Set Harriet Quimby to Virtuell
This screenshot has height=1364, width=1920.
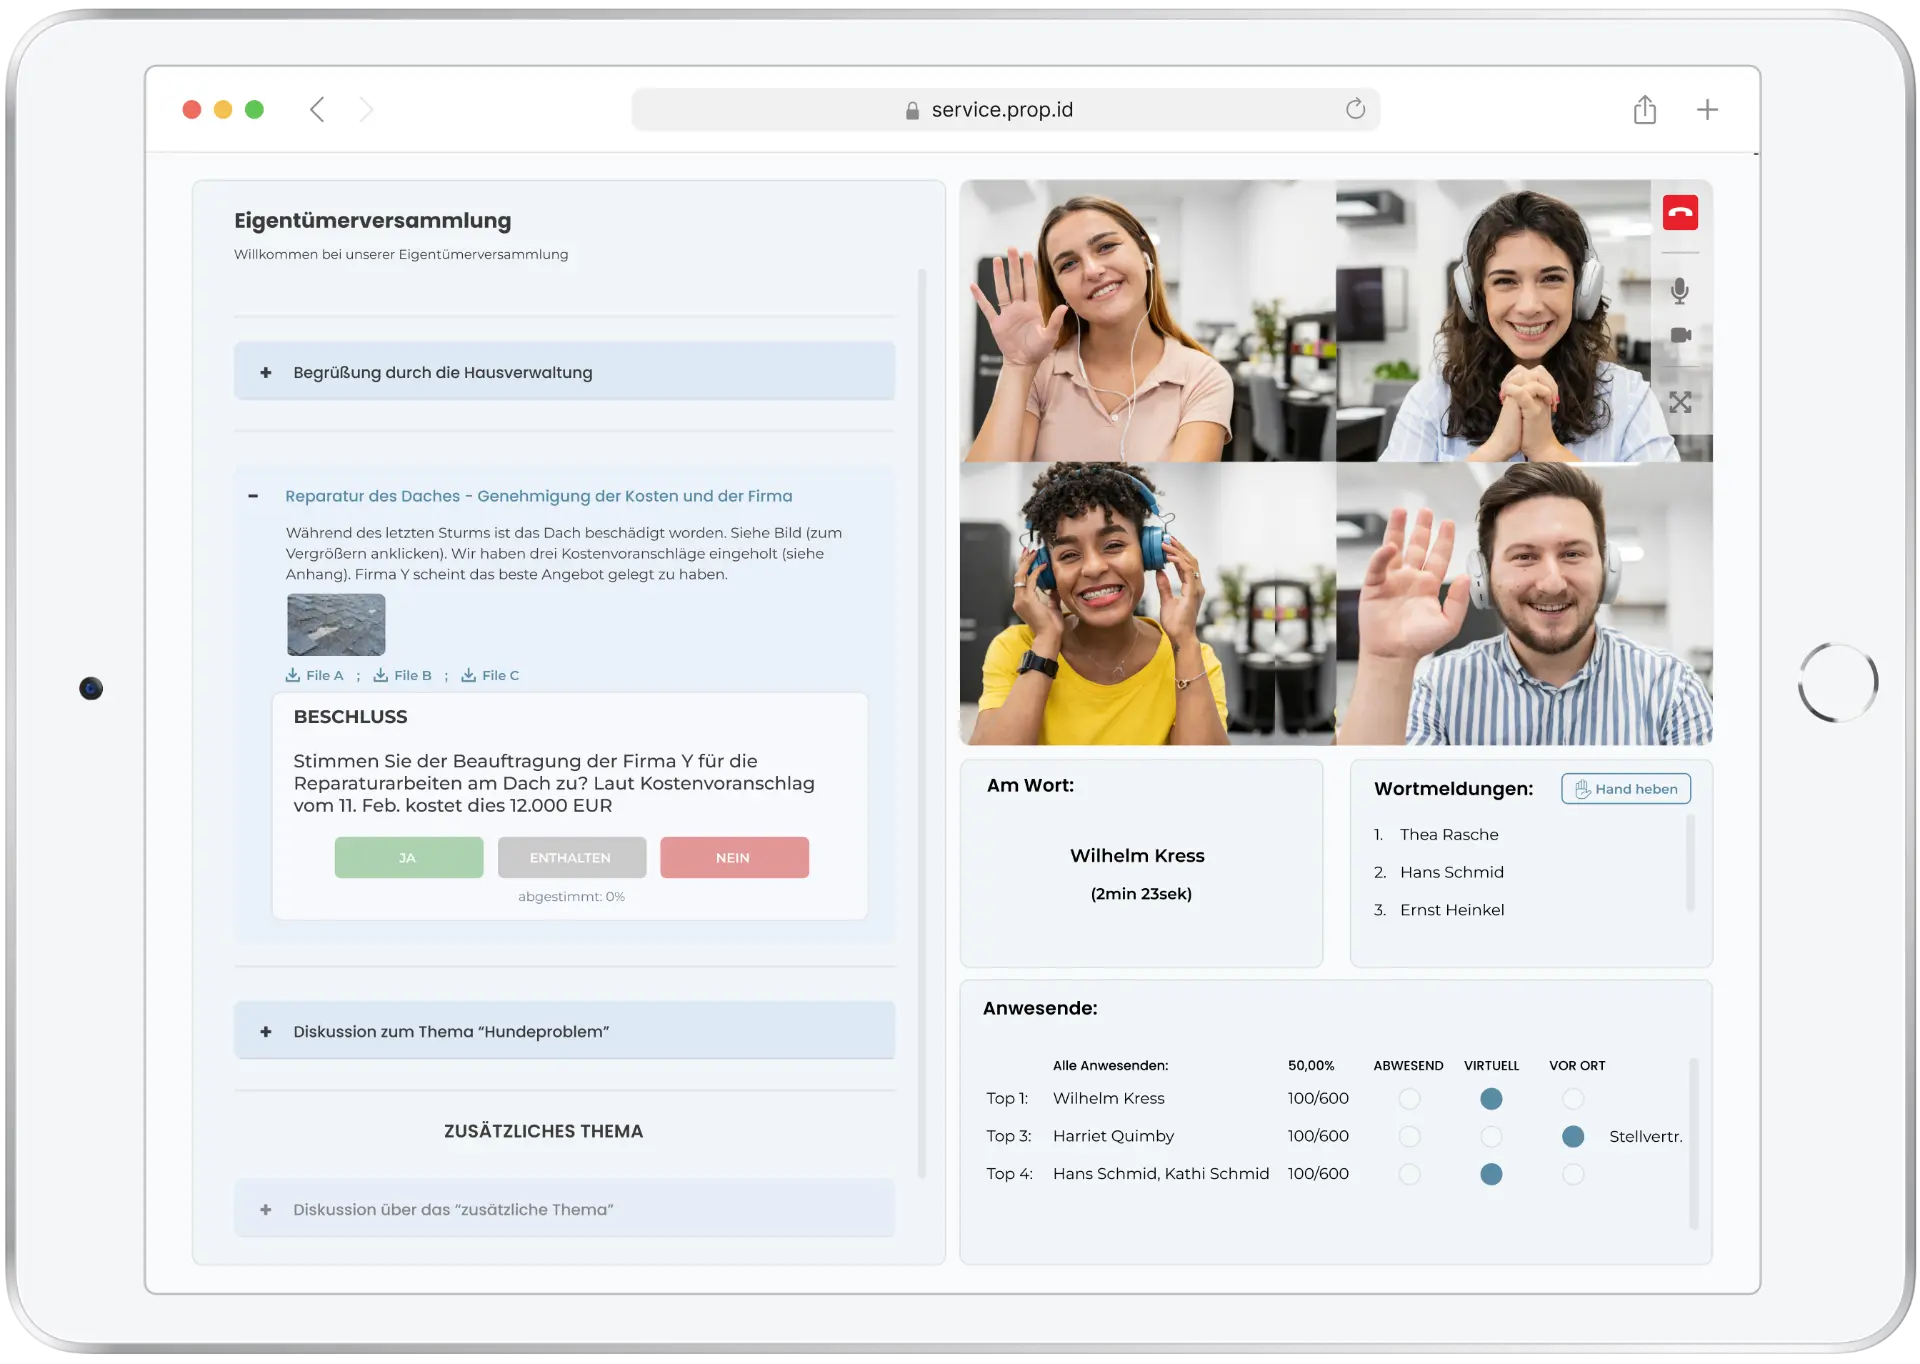(x=1491, y=1137)
